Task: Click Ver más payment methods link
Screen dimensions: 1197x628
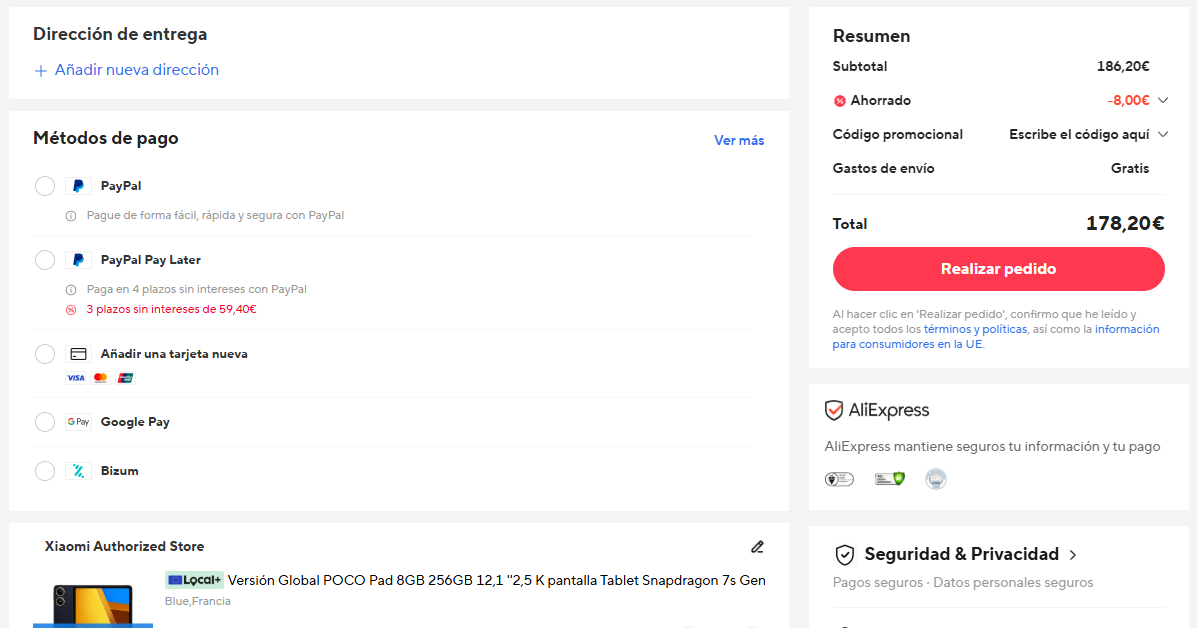Action: [x=739, y=141]
